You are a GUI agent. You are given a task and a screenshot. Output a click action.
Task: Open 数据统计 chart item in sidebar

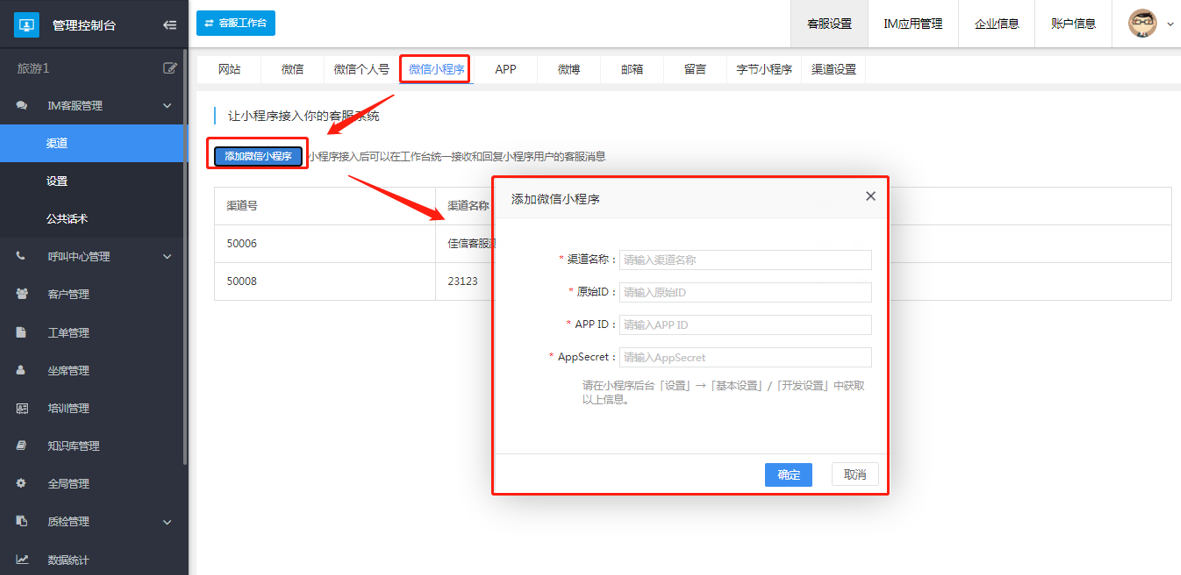[x=68, y=560]
